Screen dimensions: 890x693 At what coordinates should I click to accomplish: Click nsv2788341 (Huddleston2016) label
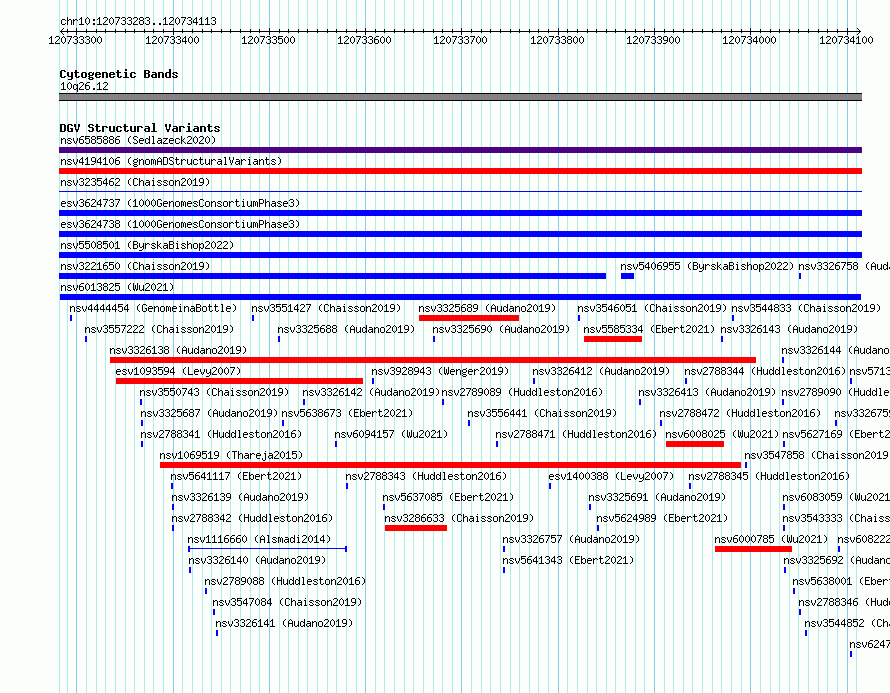coord(221,434)
